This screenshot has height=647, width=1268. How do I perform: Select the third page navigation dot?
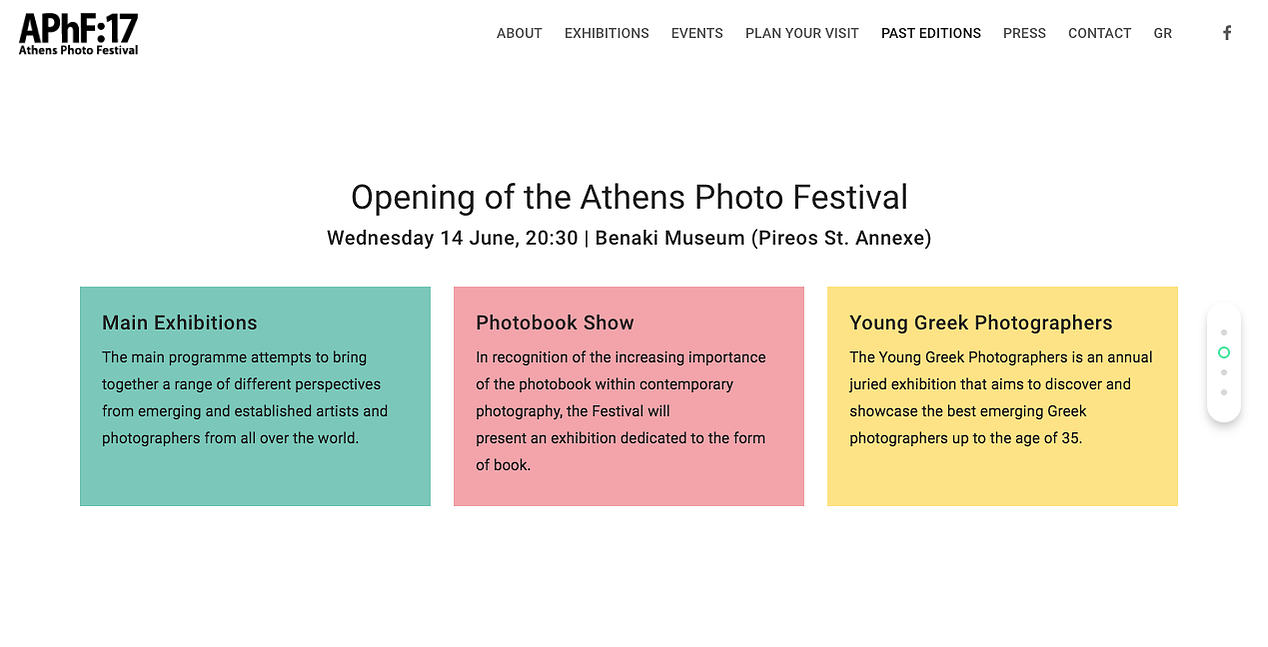coord(1224,372)
